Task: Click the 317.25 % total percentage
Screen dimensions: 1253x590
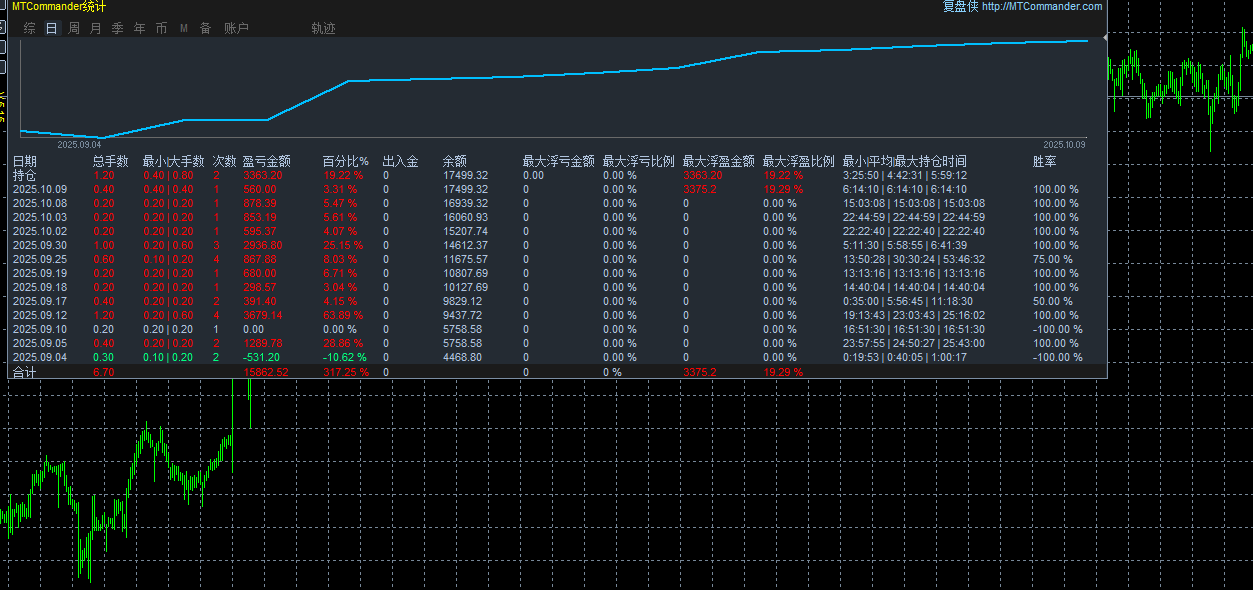Action: pyautogui.click(x=346, y=372)
